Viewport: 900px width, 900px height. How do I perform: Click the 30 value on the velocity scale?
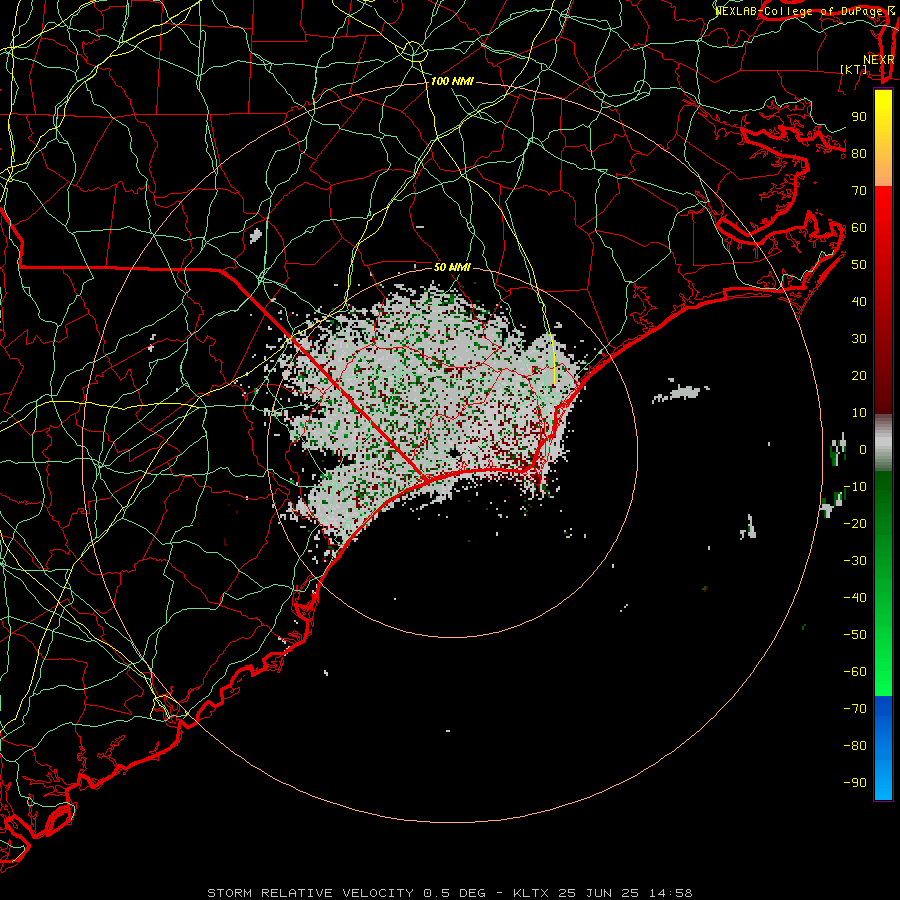859,339
